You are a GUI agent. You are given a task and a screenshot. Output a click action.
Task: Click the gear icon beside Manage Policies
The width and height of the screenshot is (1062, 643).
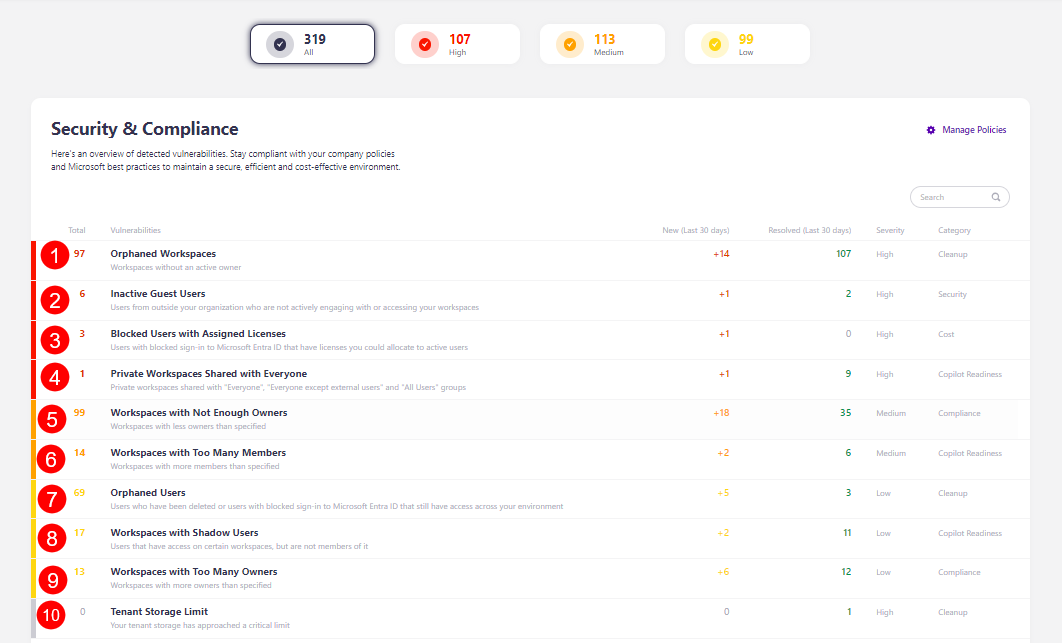(x=931, y=130)
